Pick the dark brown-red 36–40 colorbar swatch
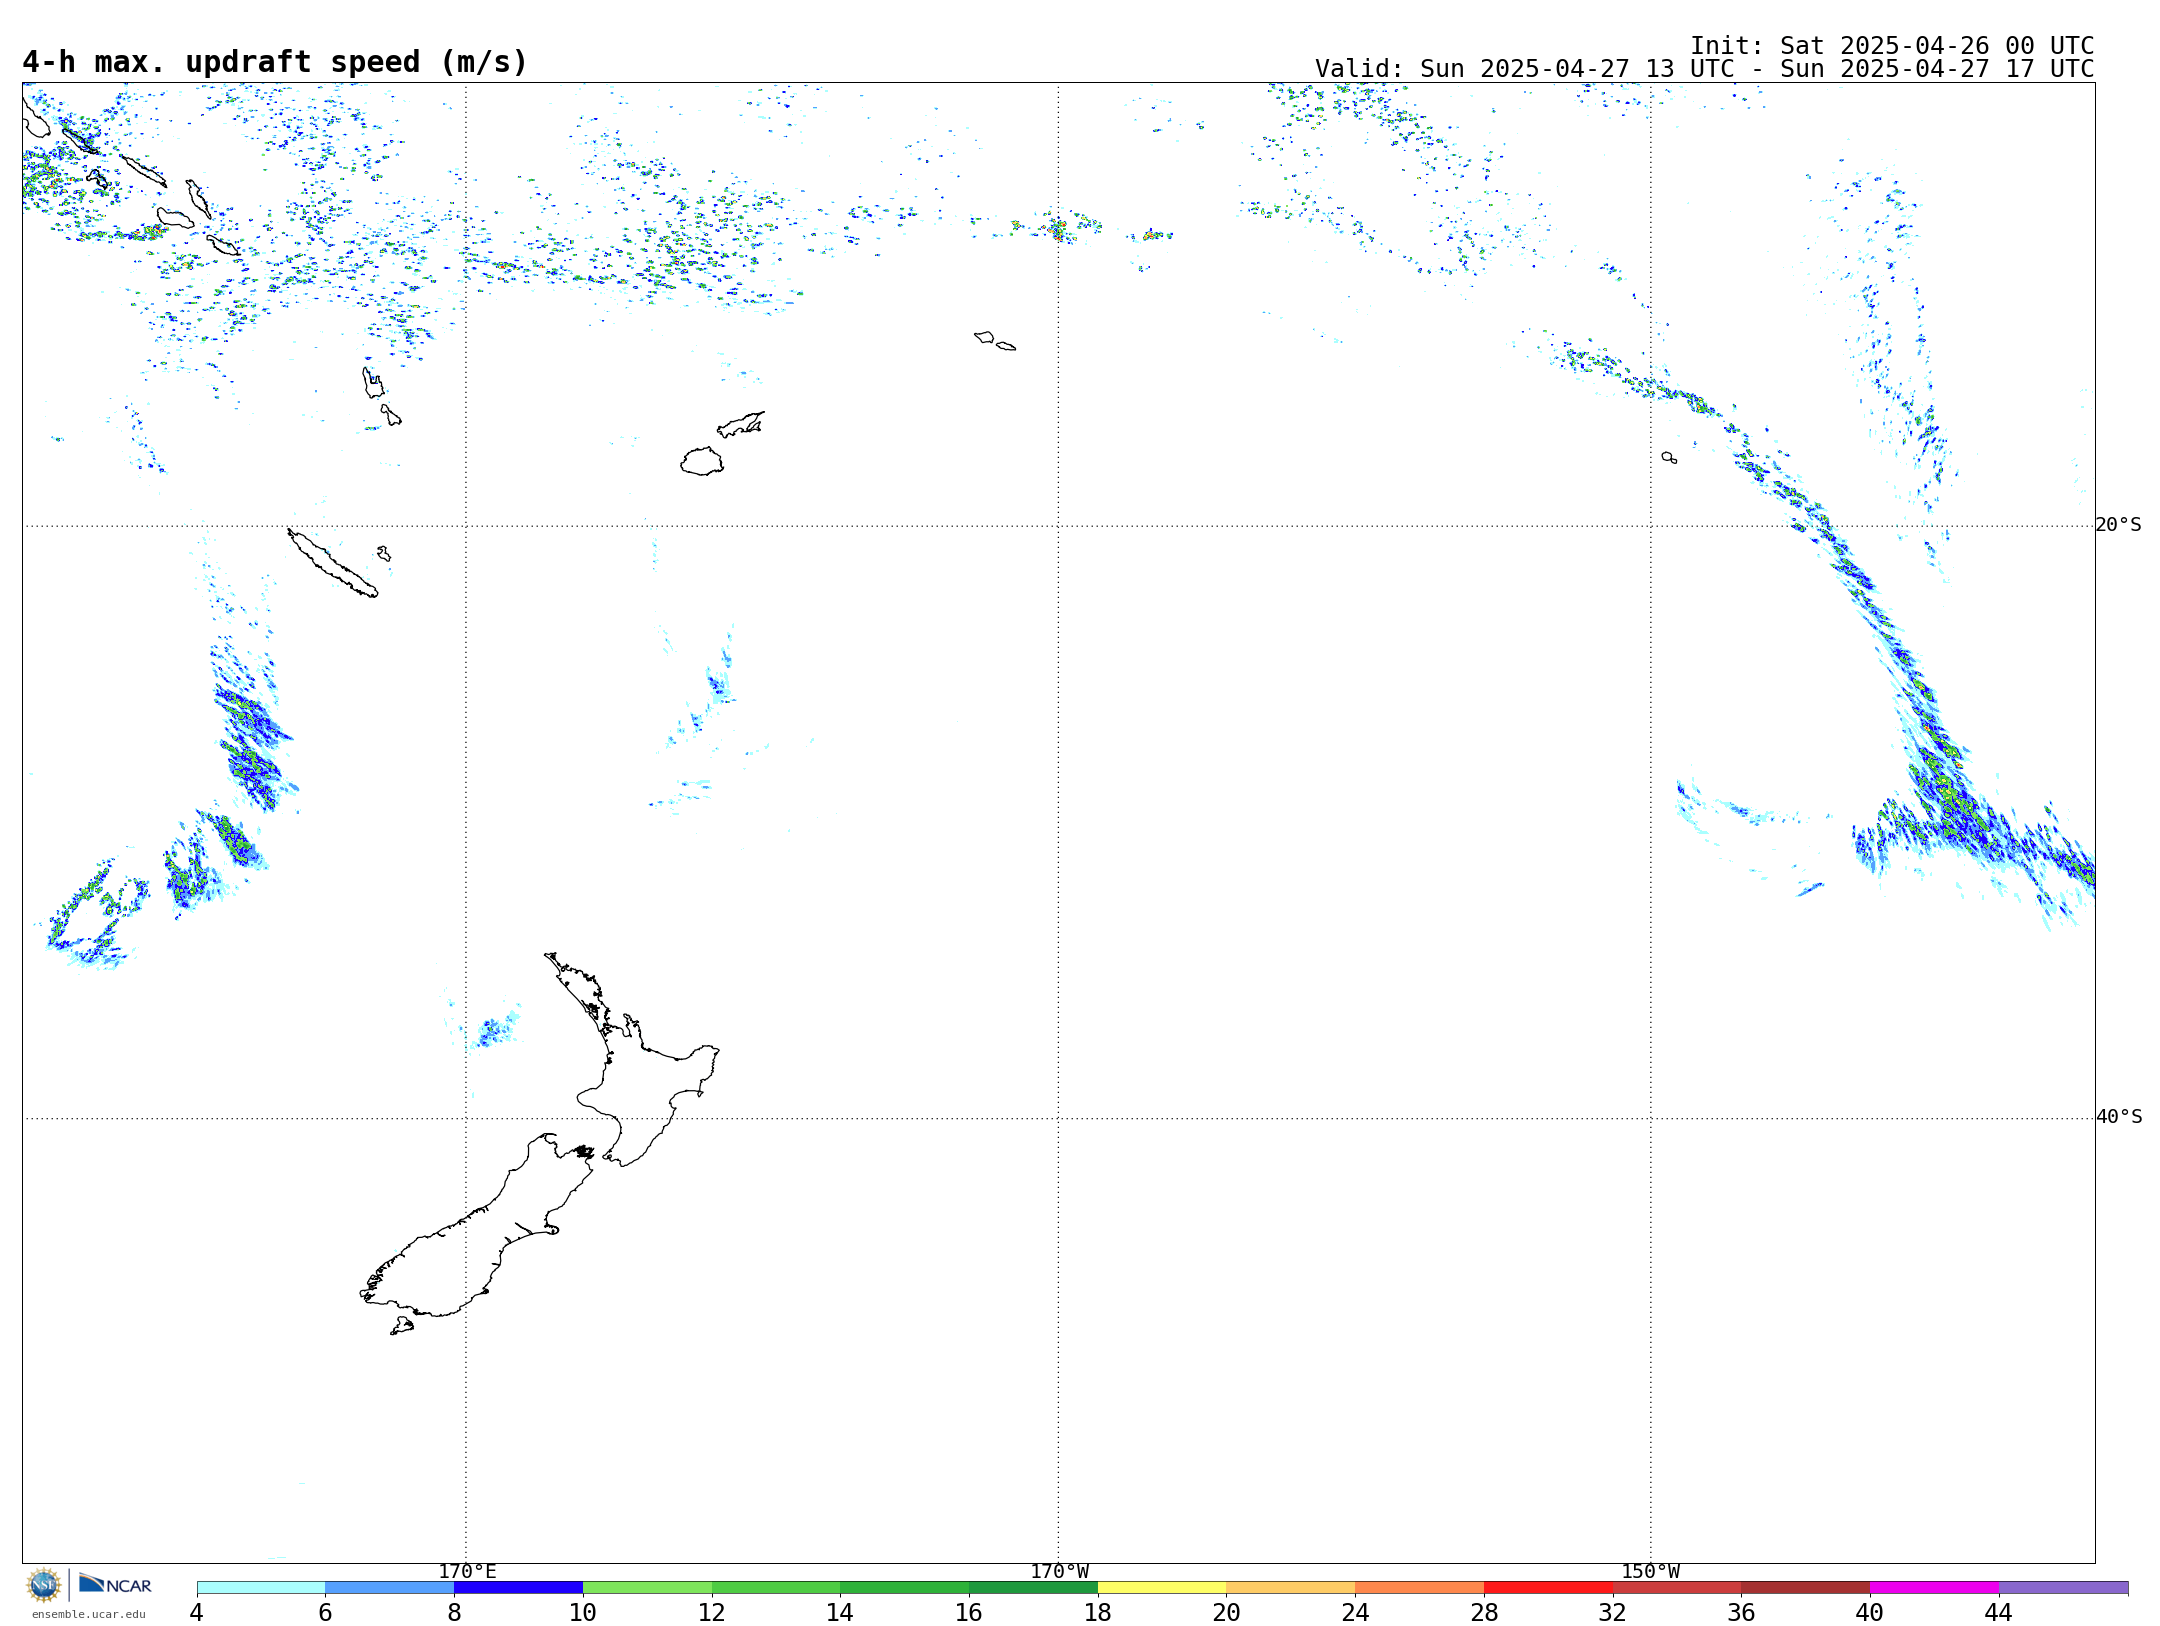 pyautogui.click(x=1806, y=1588)
